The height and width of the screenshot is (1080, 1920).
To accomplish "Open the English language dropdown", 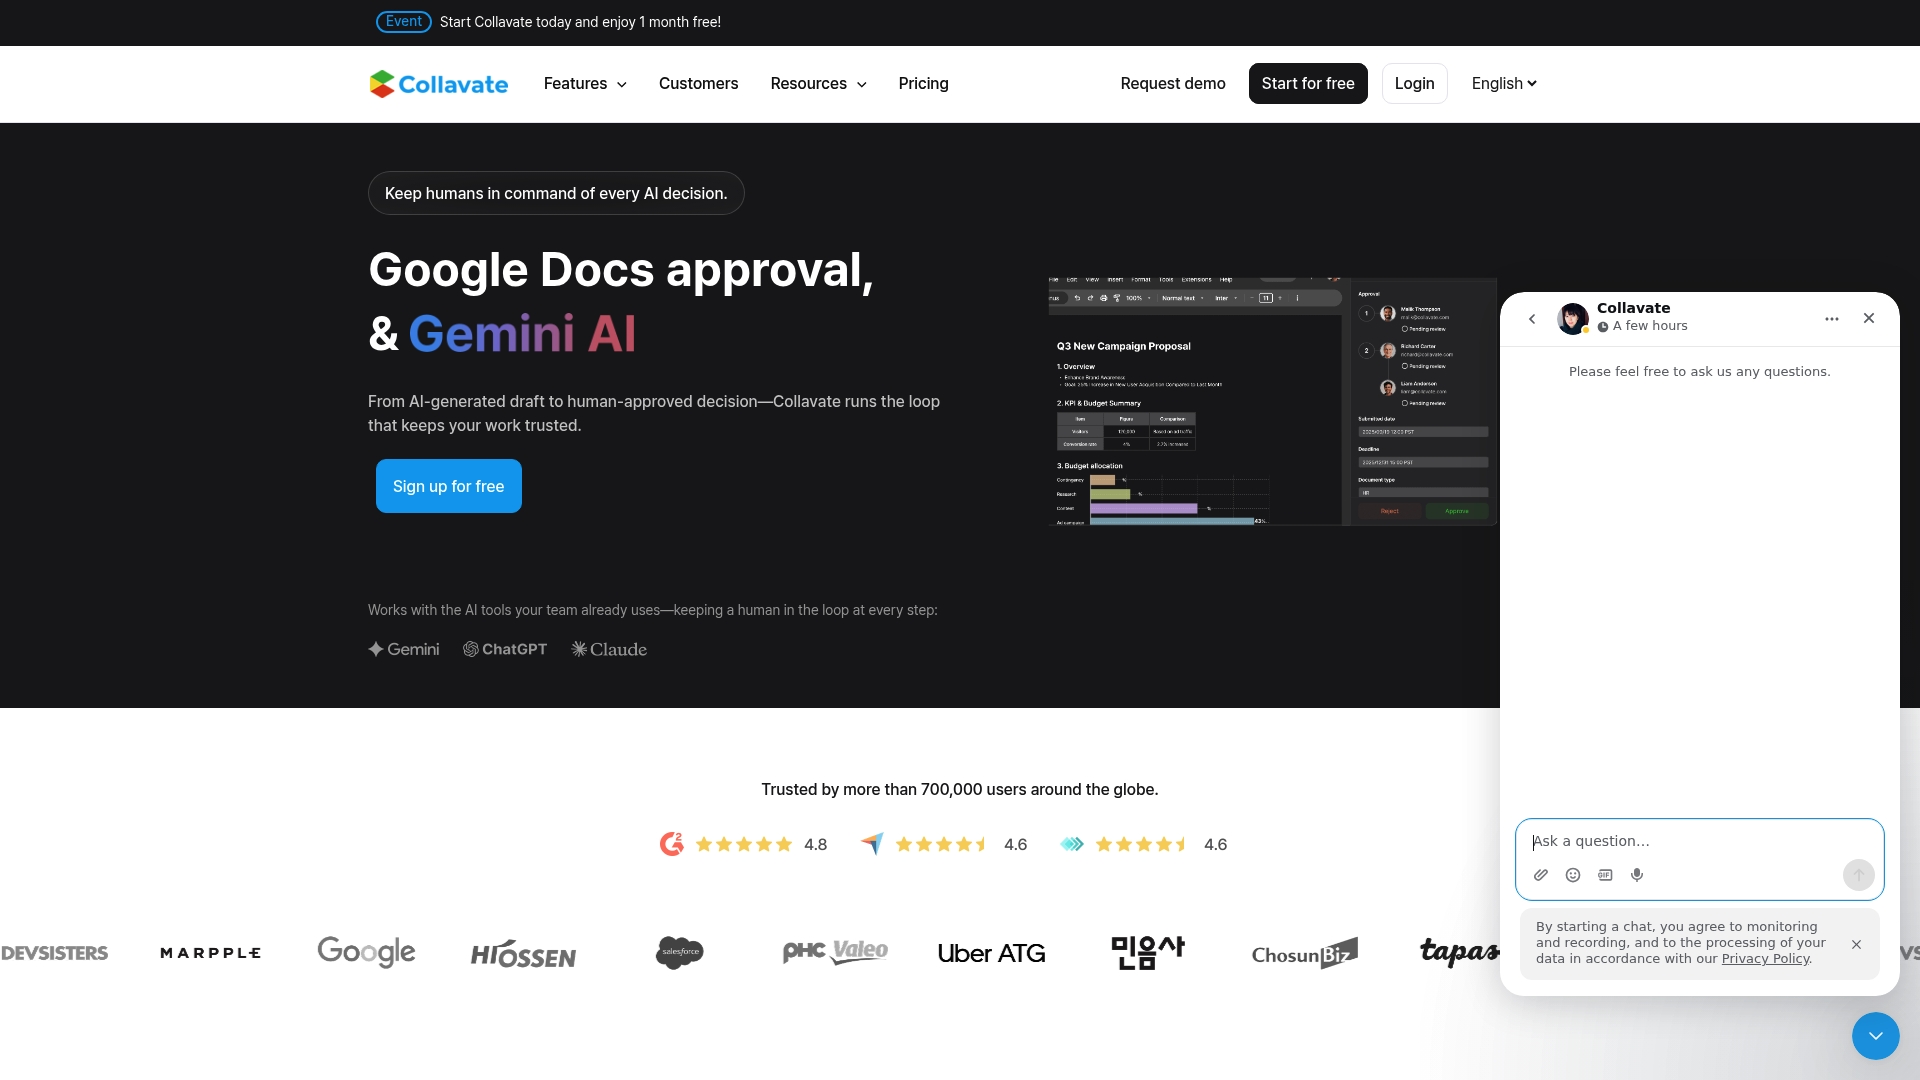I will 1504,84.
